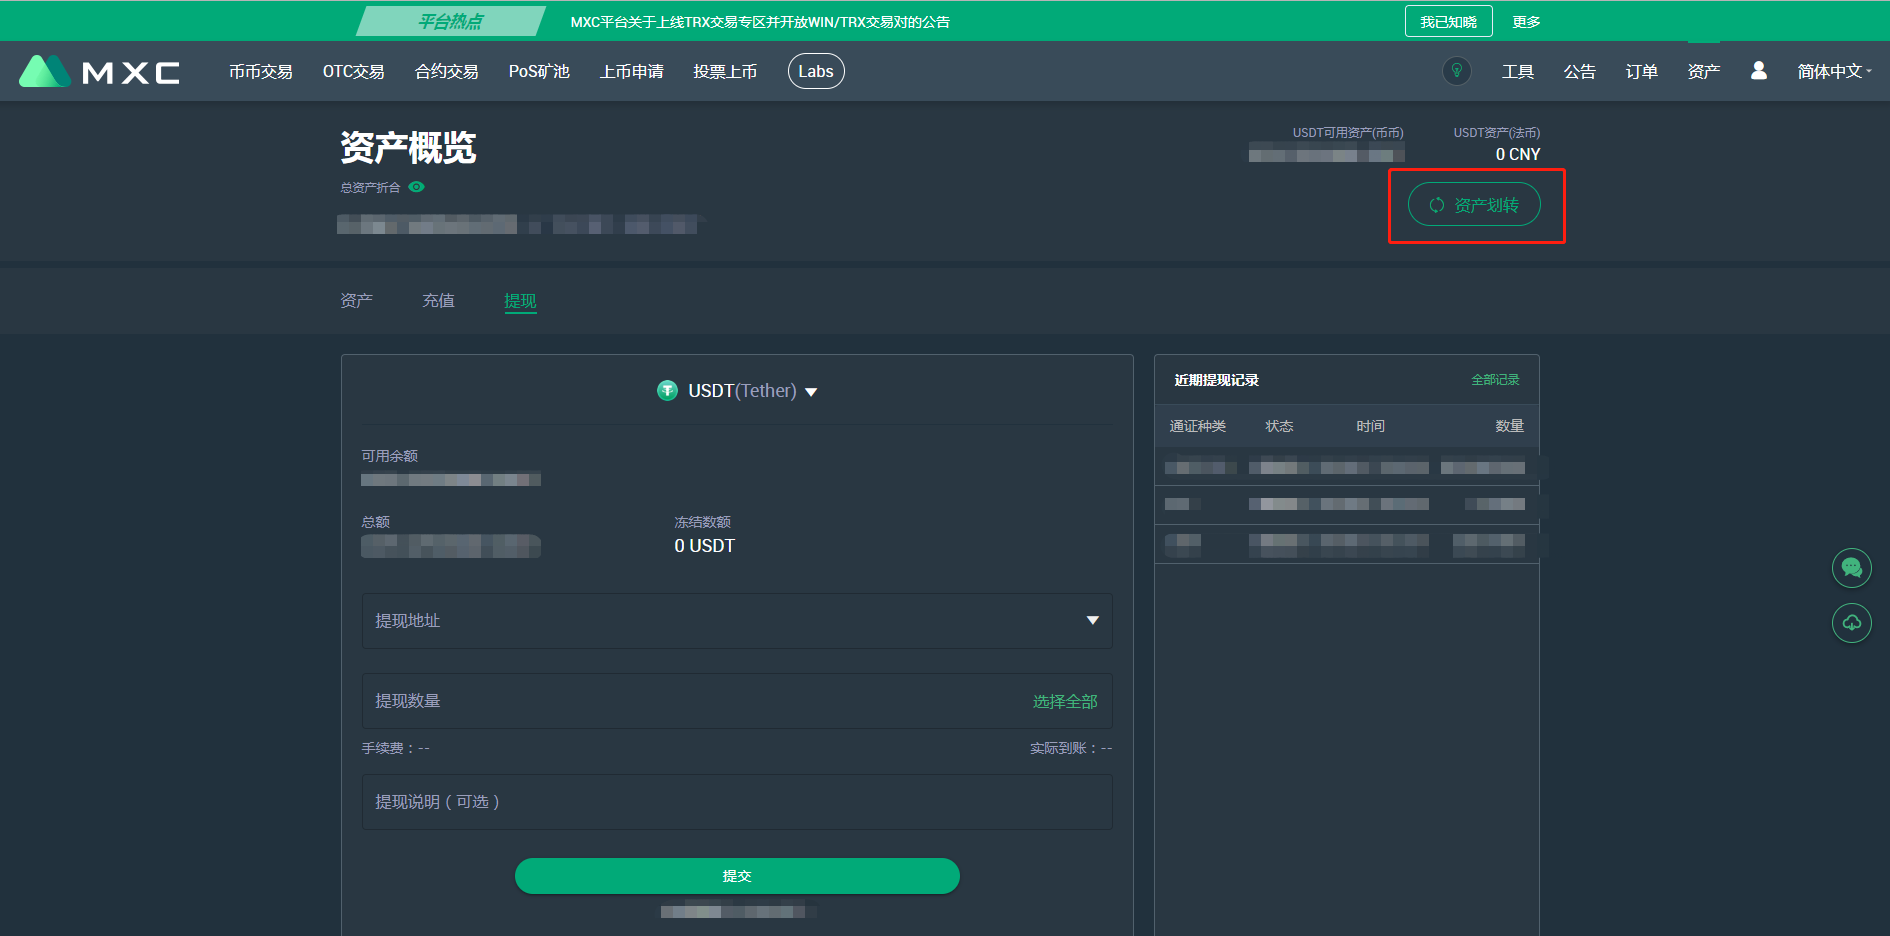Open the online chat support bubble
Viewport: 1890px width, 936px height.
1851,568
